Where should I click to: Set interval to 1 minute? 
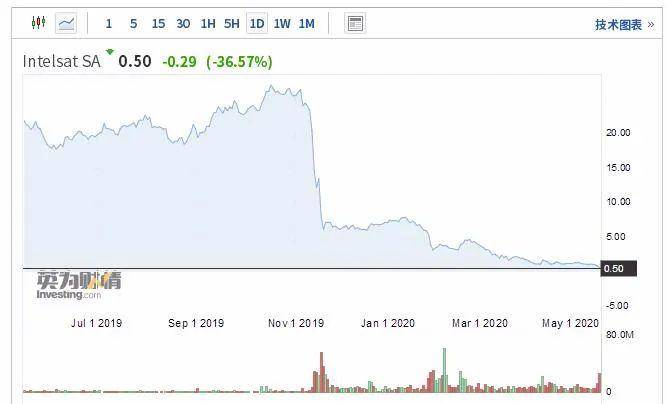point(109,24)
